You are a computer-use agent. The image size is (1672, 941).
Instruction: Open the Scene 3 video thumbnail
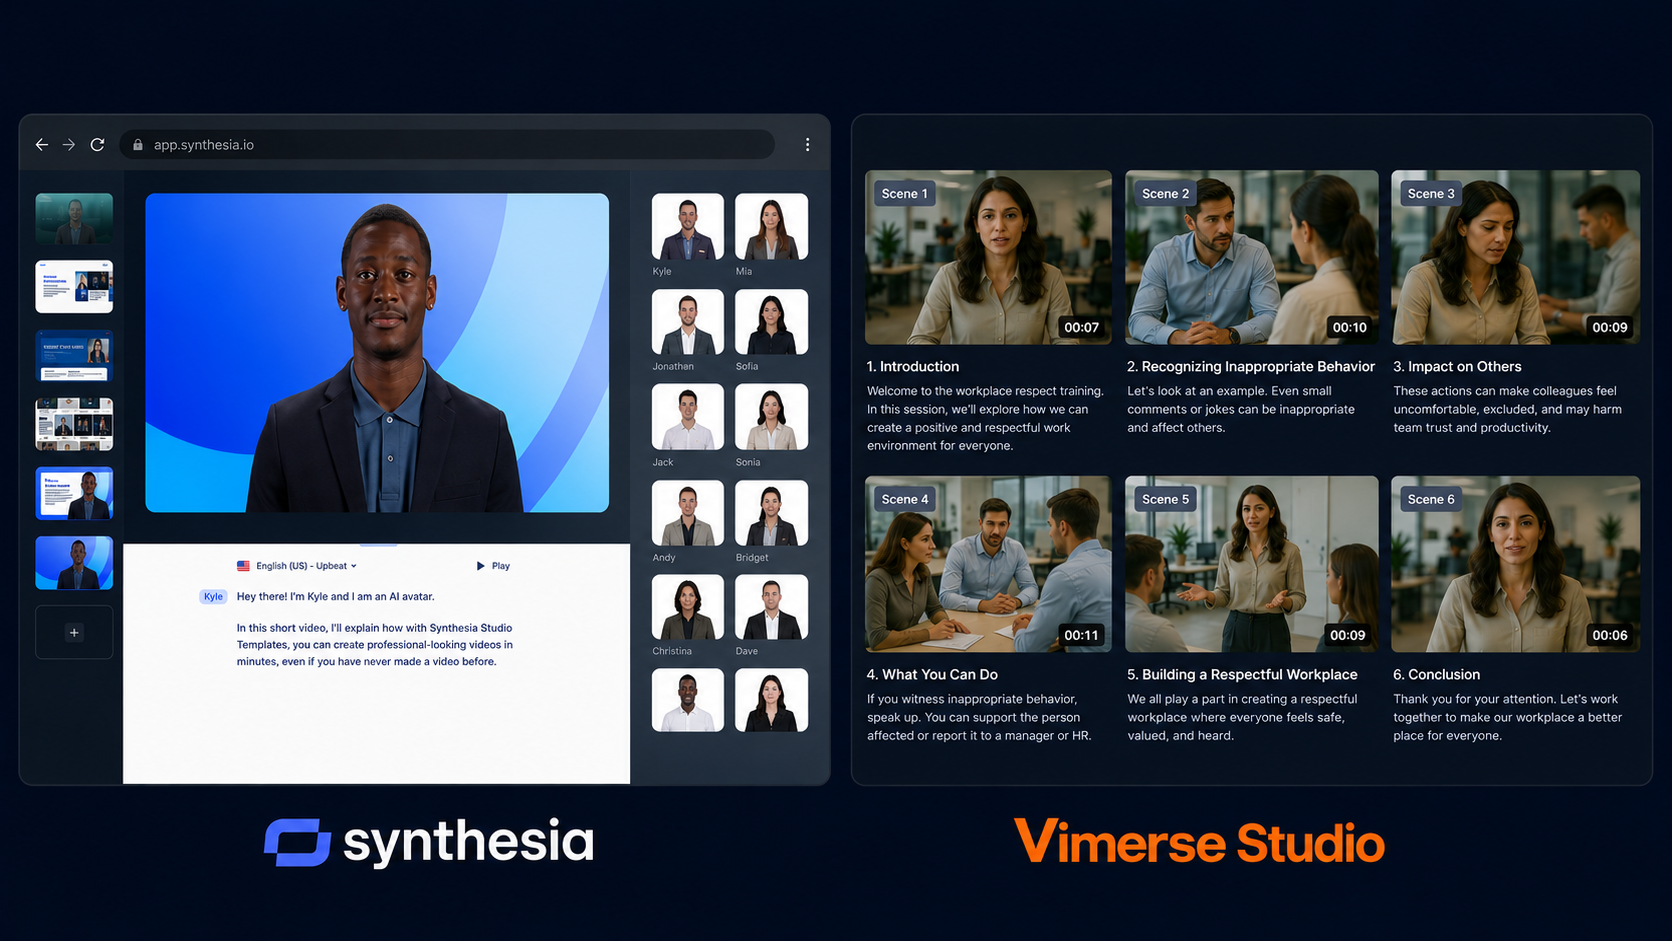[1515, 257]
